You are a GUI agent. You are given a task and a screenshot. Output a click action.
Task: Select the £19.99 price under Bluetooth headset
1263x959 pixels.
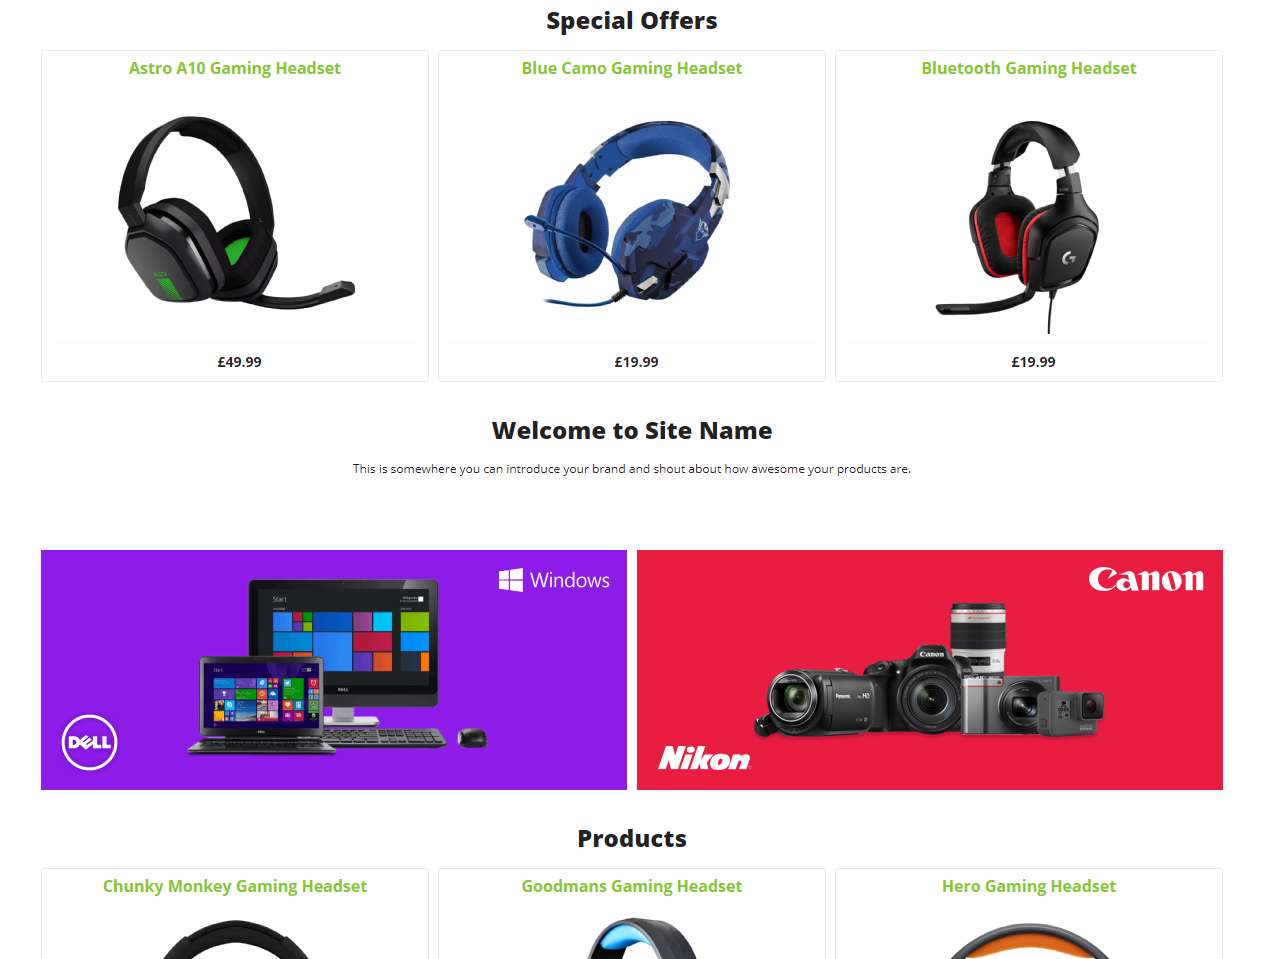pyautogui.click(x=1033, y=362)
